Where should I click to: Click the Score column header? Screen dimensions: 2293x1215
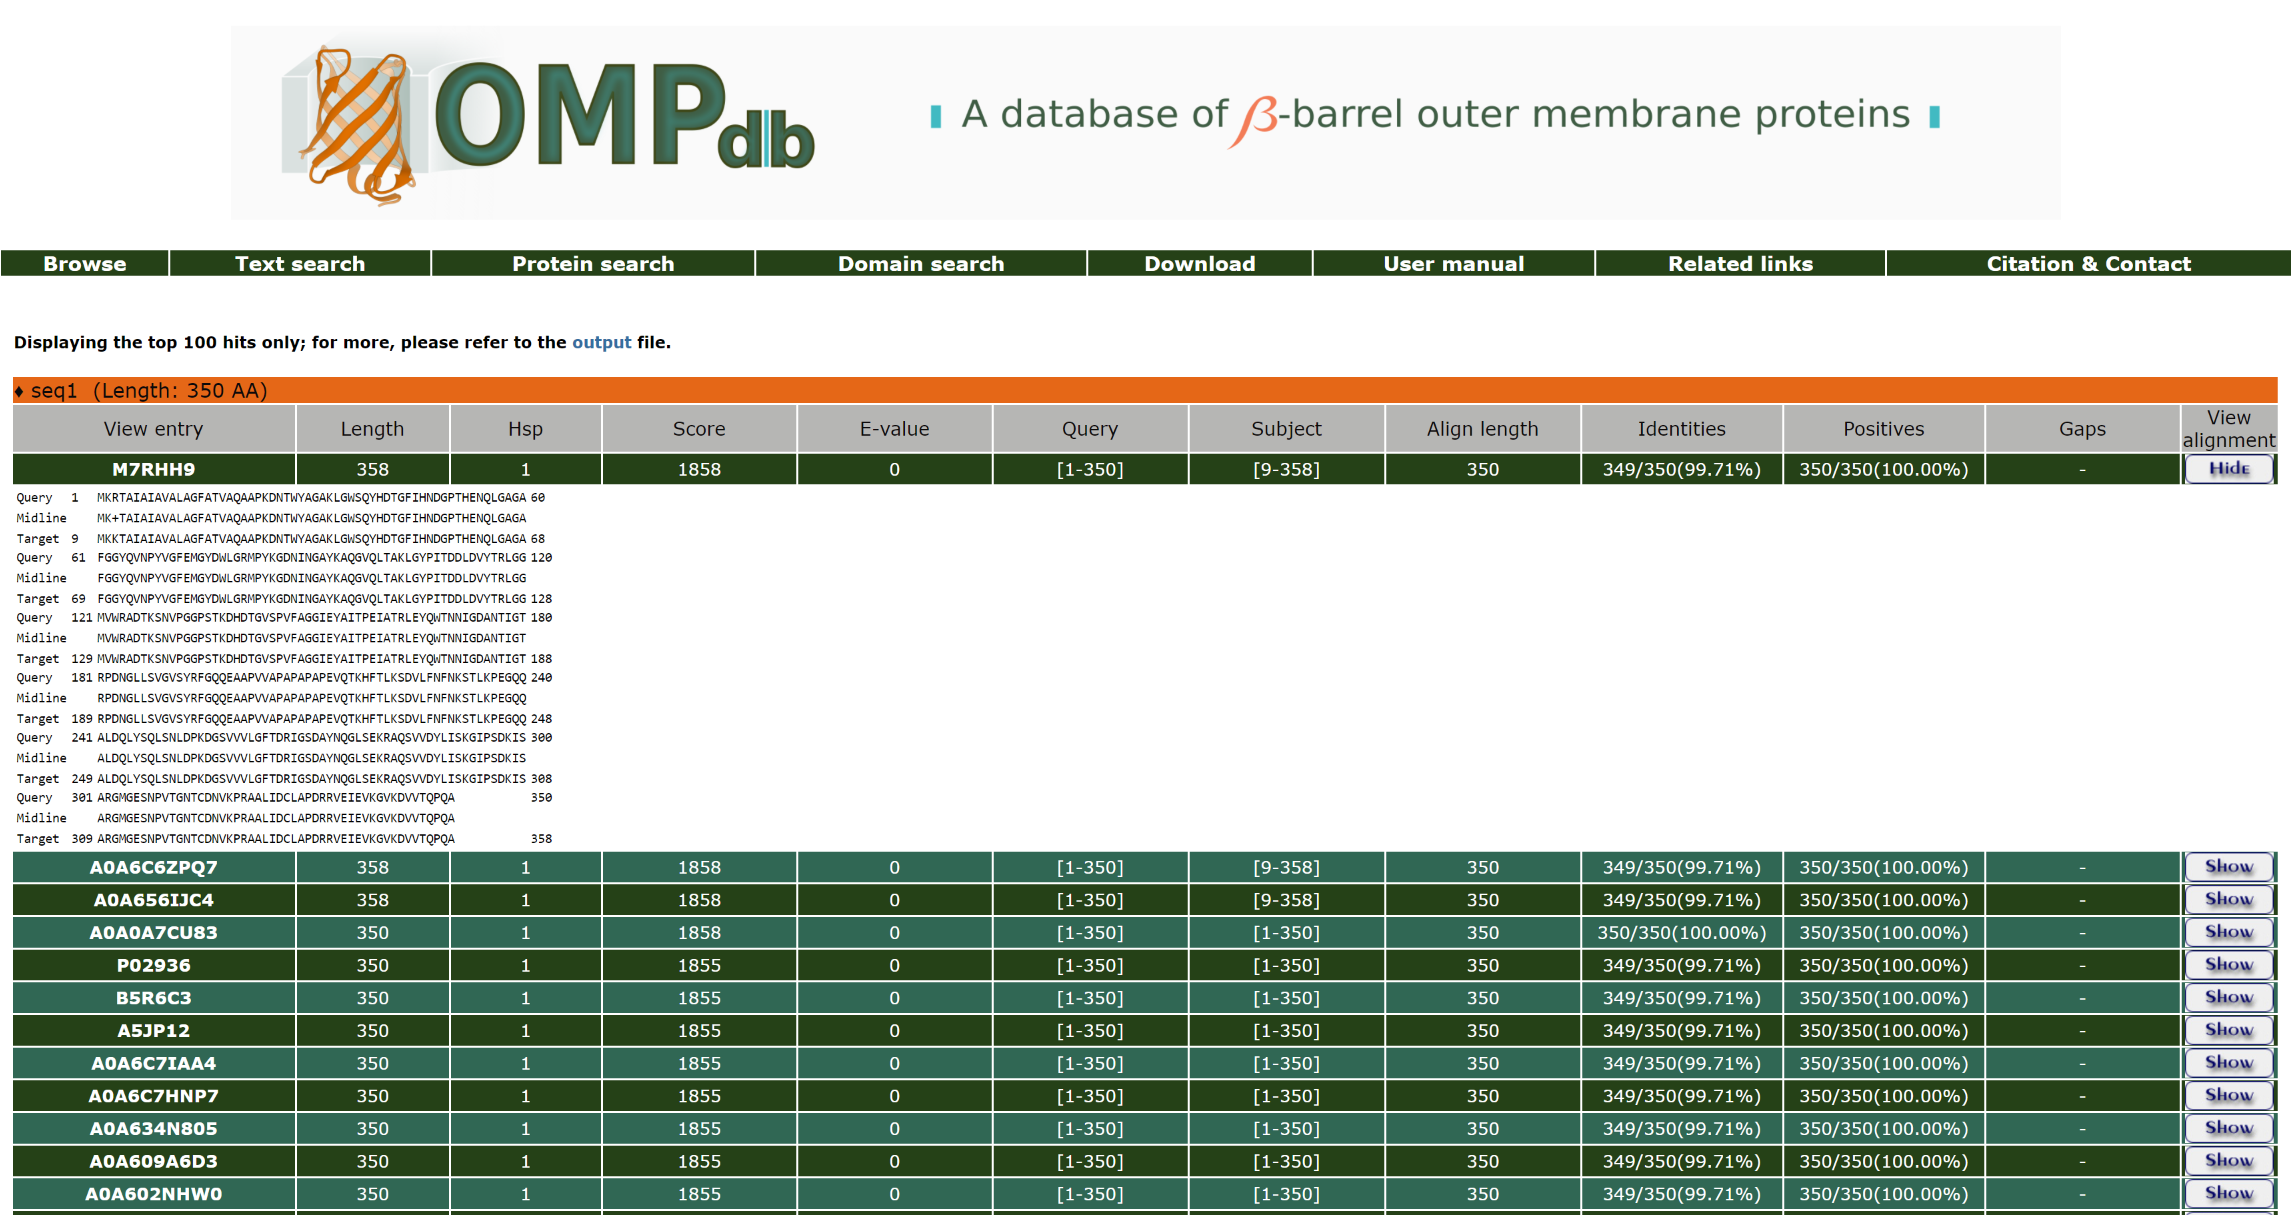699,429
